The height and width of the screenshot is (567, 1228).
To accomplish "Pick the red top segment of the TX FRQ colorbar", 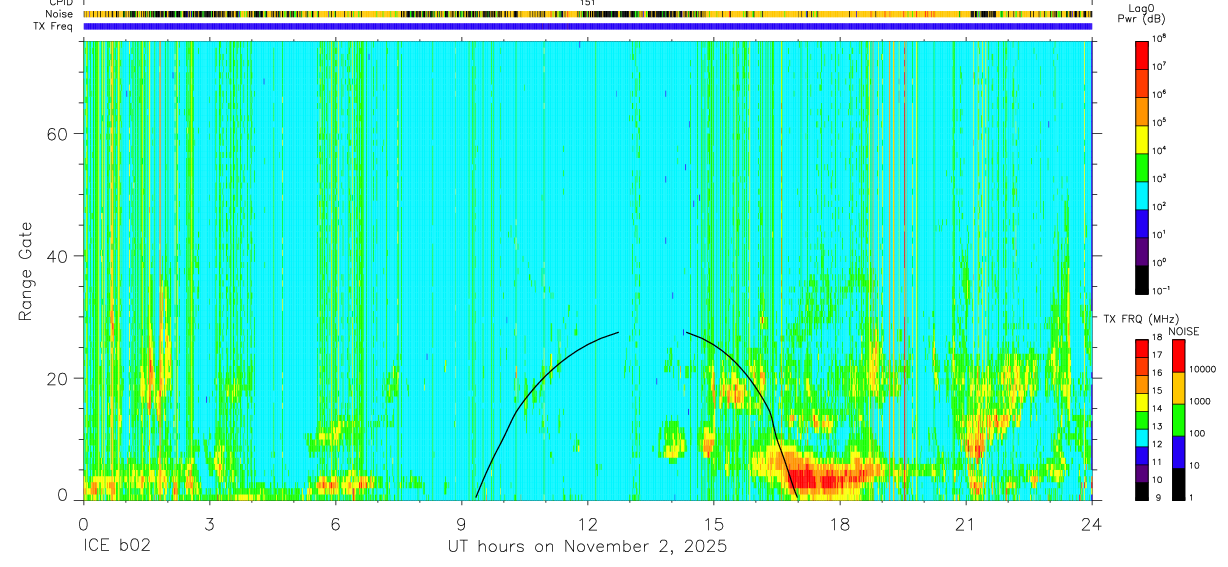I will coord(1142,349).
